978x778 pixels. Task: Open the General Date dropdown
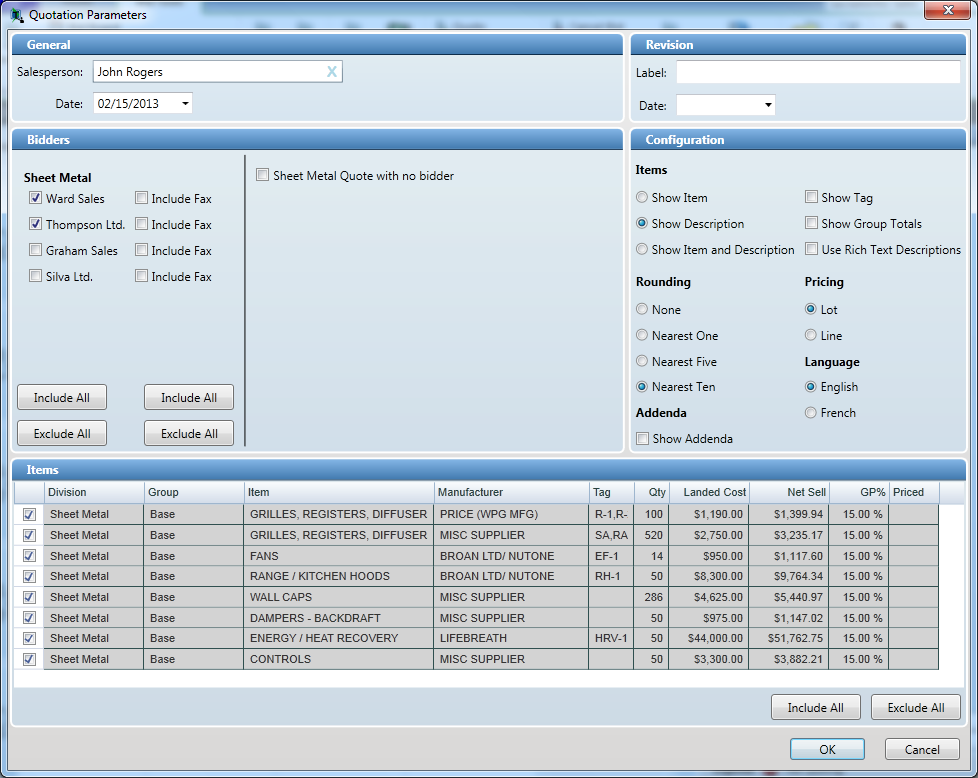(x=185, y=103)
